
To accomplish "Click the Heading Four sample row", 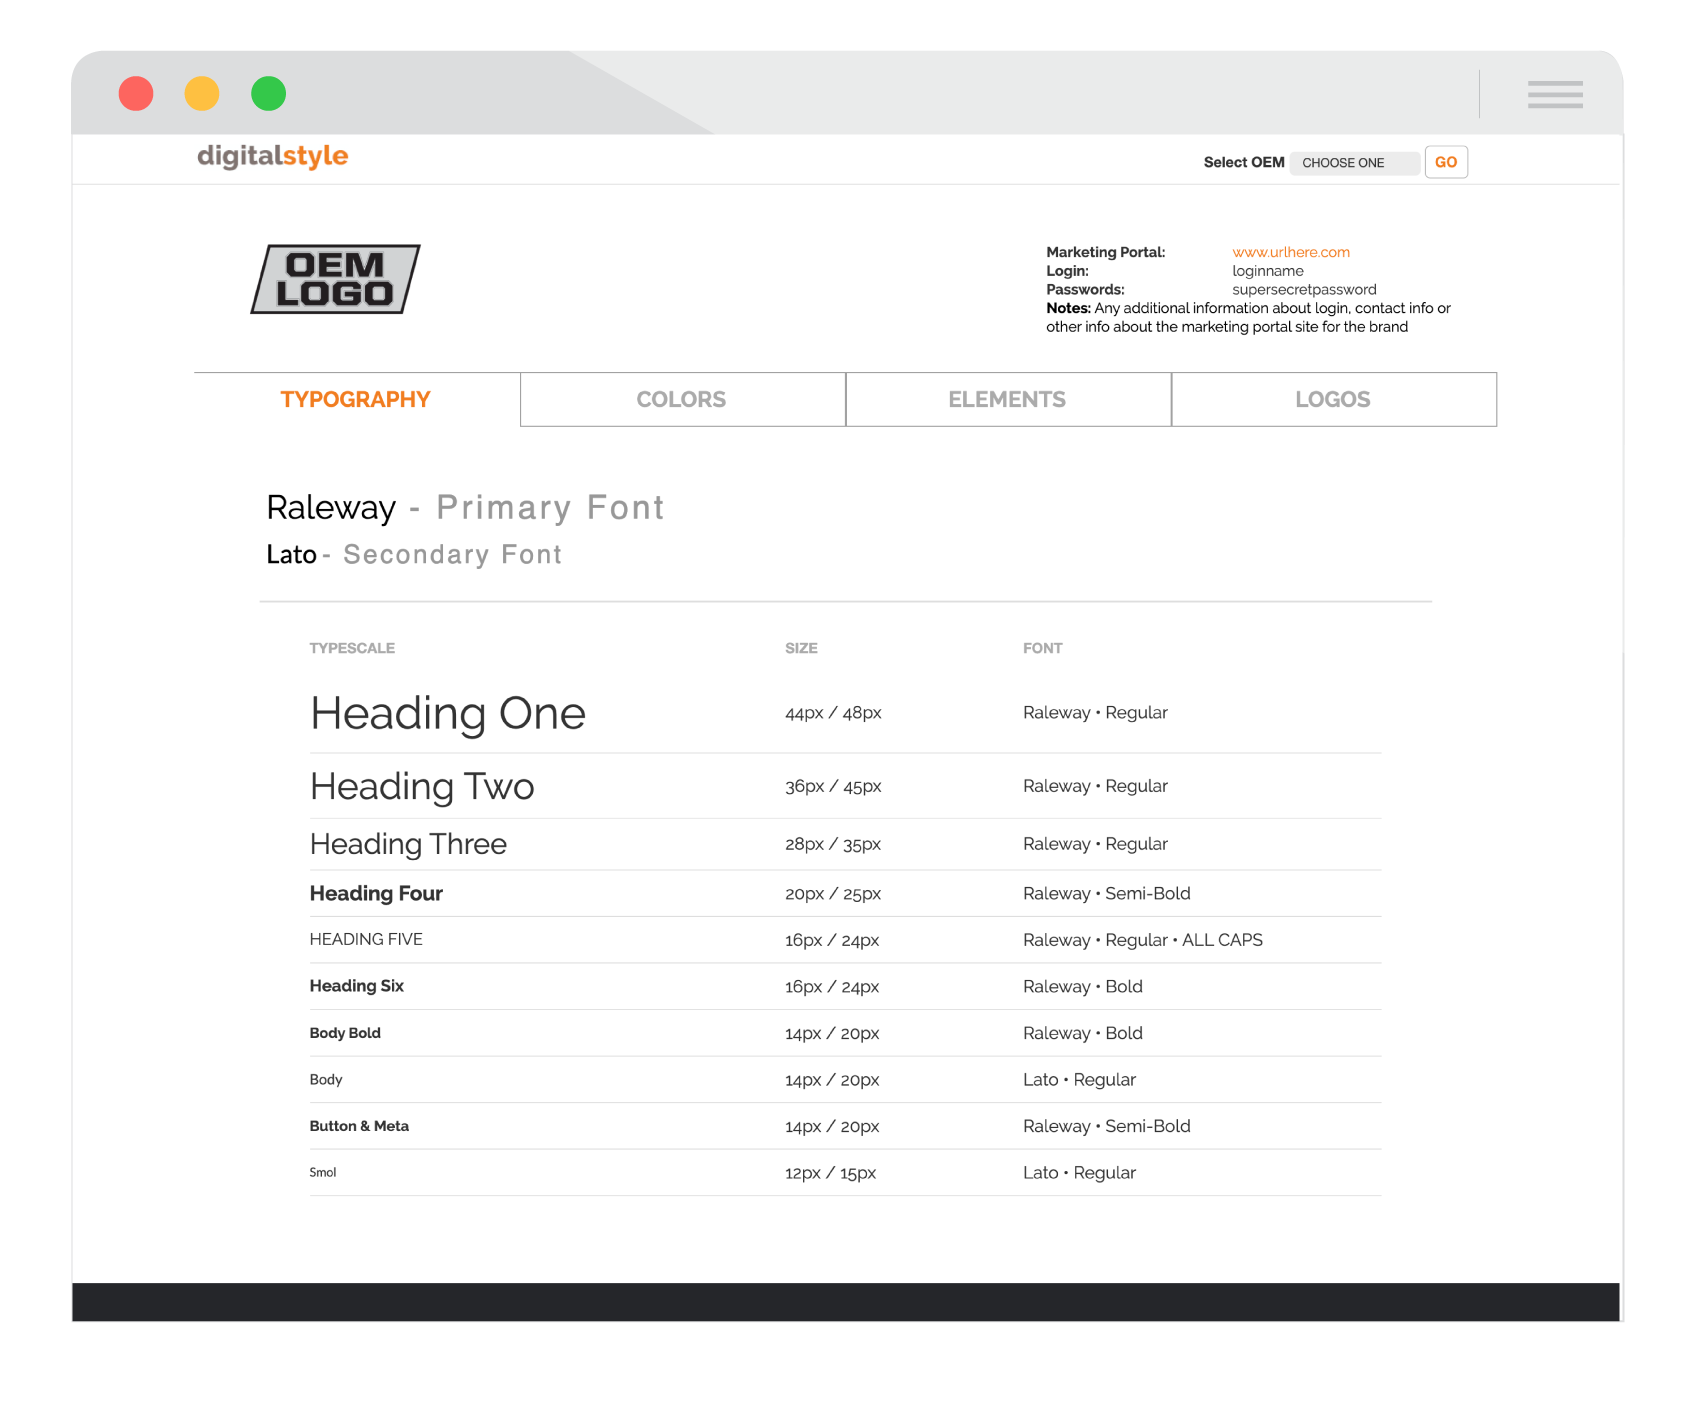I will point(376,894).
